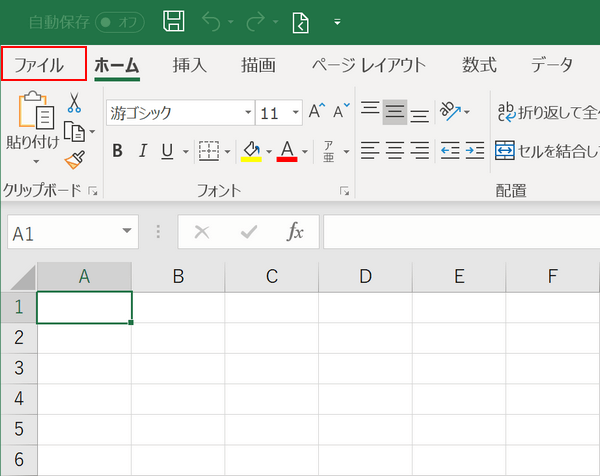This screenshot has width=600, height=476.
Task: Click the Undo arrow icon
Action: 212,21
